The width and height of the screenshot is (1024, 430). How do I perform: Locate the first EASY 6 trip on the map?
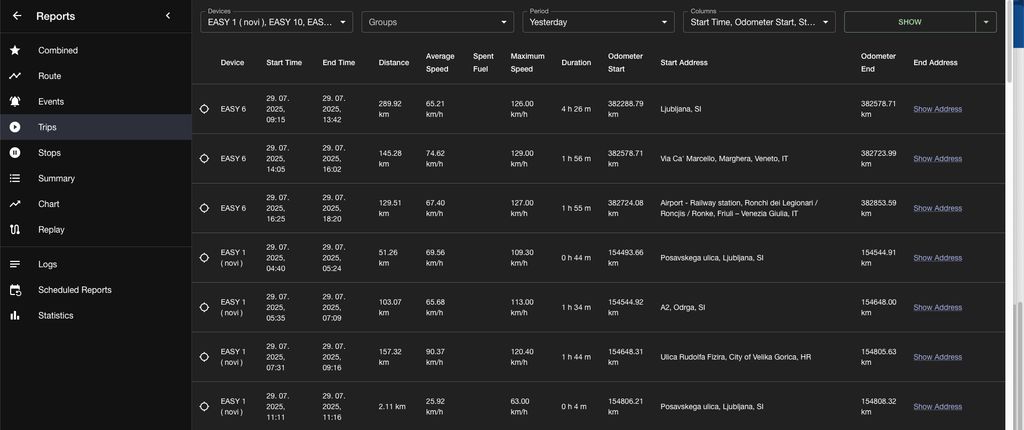click(x=204, y=109)
